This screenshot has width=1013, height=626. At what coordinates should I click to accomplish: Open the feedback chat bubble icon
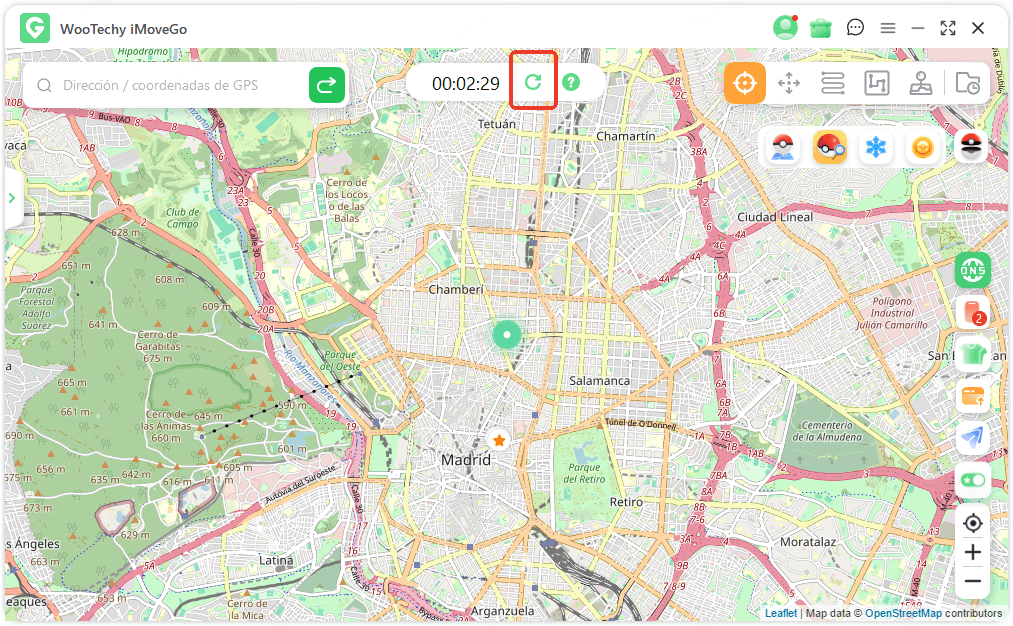855,28
